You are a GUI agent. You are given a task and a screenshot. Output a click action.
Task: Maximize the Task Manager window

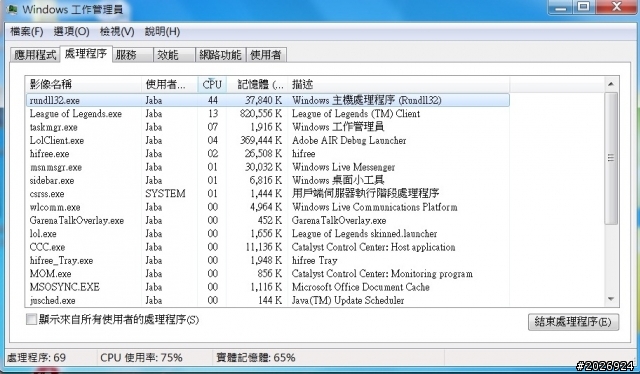(584, 7)
